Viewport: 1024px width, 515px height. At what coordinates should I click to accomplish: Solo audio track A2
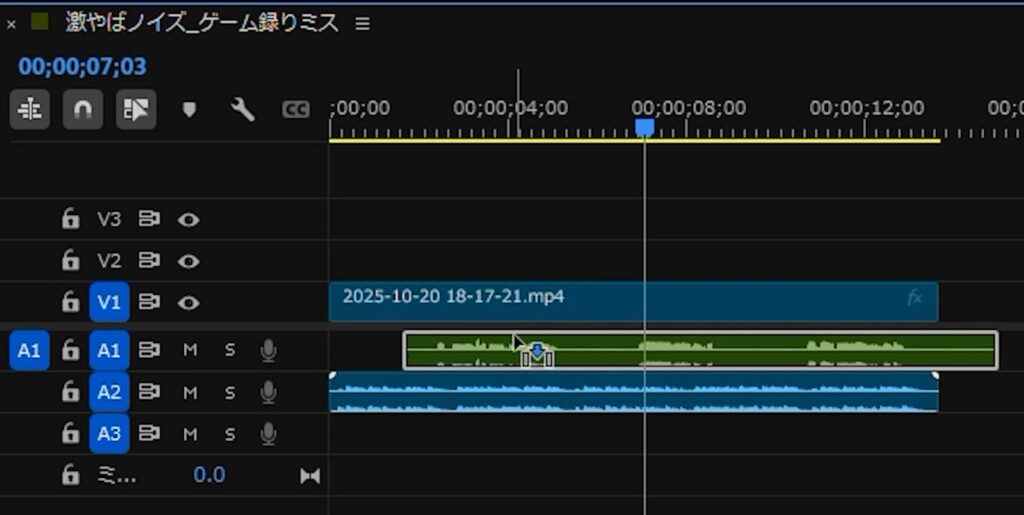pos(230,392)
